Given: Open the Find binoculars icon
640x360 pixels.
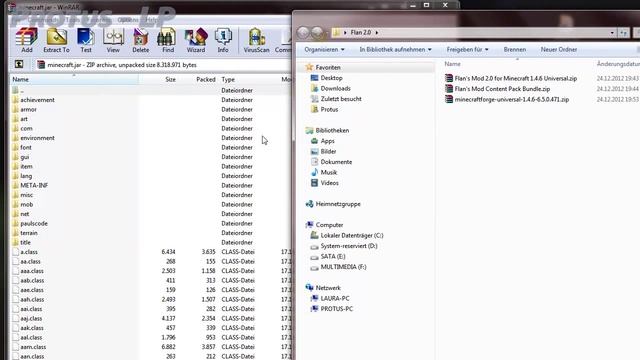Looking at the screenshot, I should [168, 40].
